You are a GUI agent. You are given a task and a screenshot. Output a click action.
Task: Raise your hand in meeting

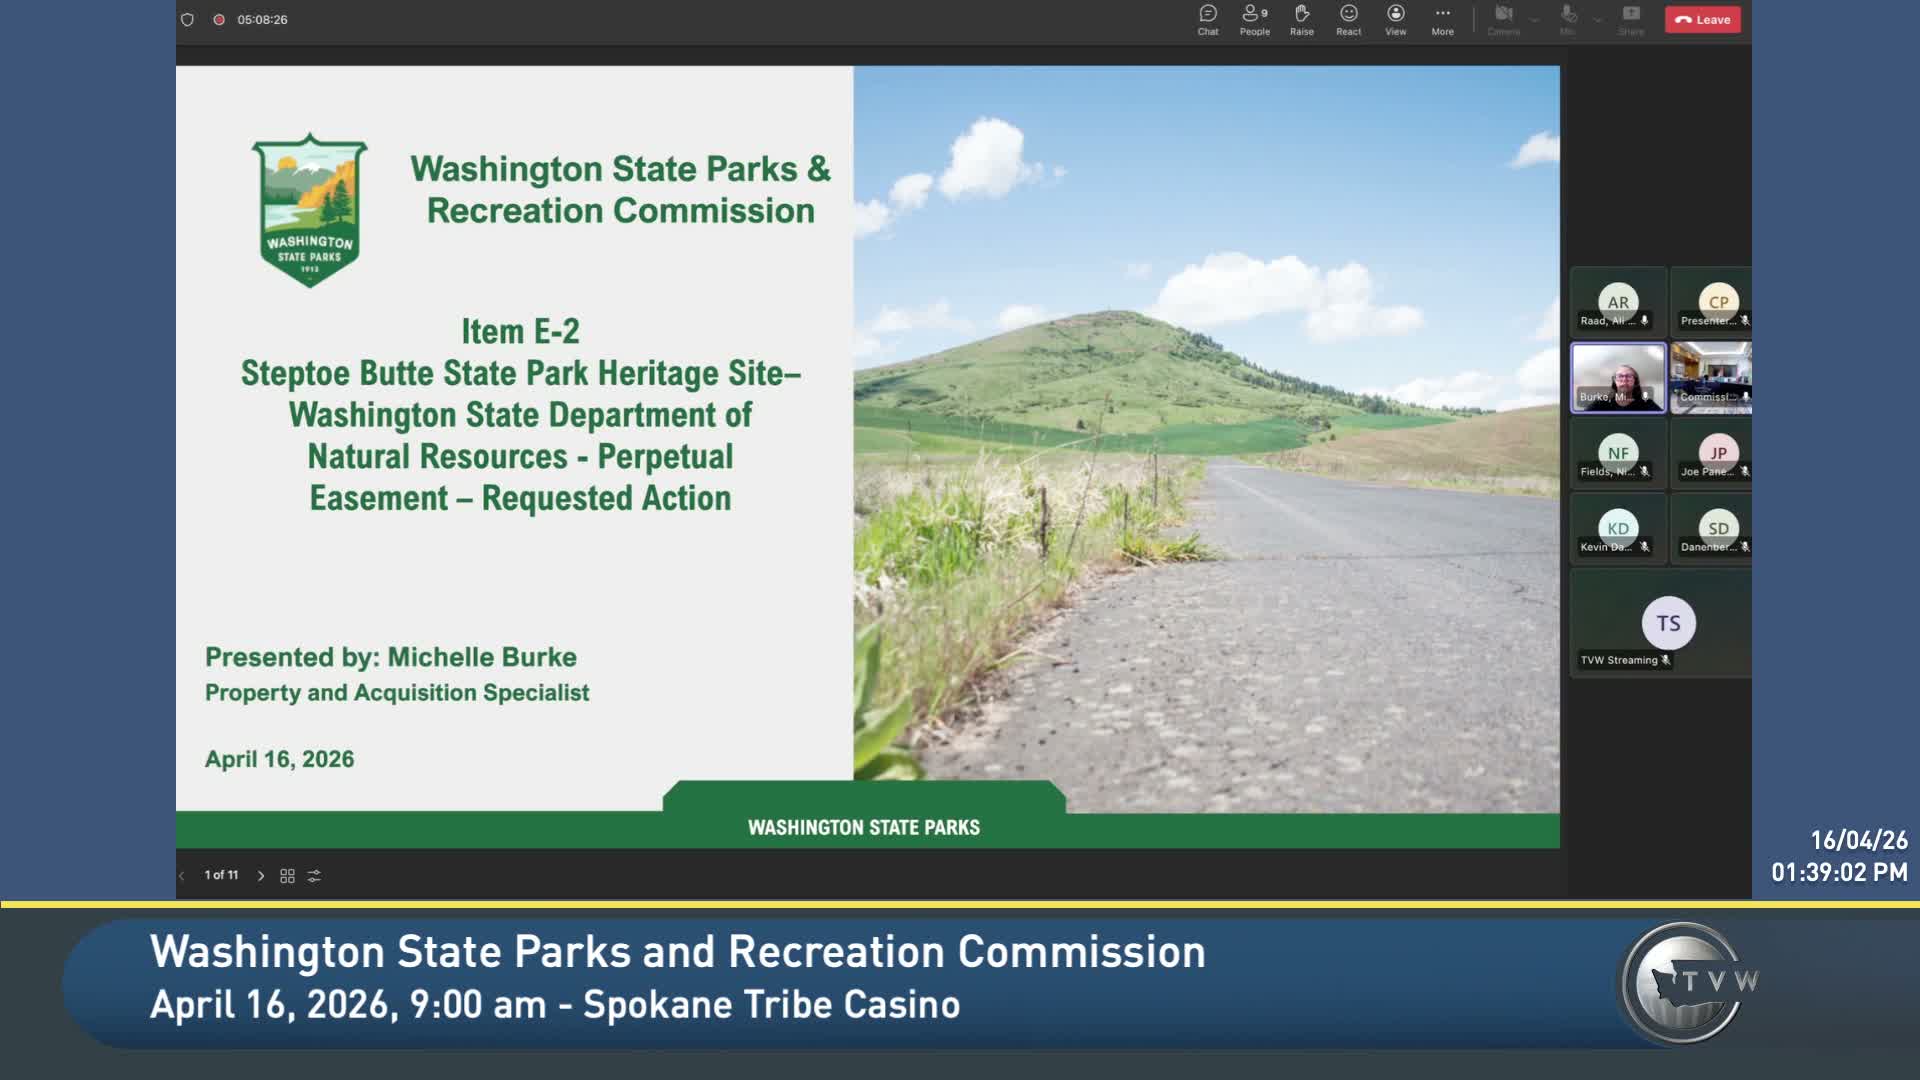click(1301, 19)
